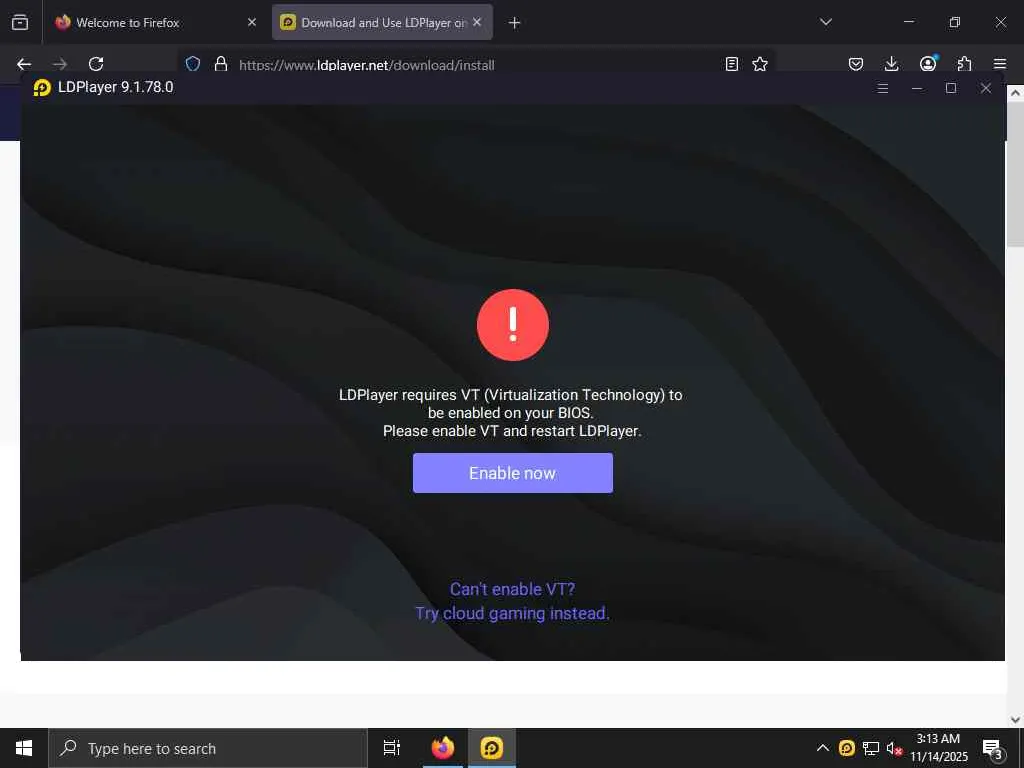The height and width of the screenshot is (768, 1024).
Task: Click the muted volume tray icon
Action: [894, 748]
